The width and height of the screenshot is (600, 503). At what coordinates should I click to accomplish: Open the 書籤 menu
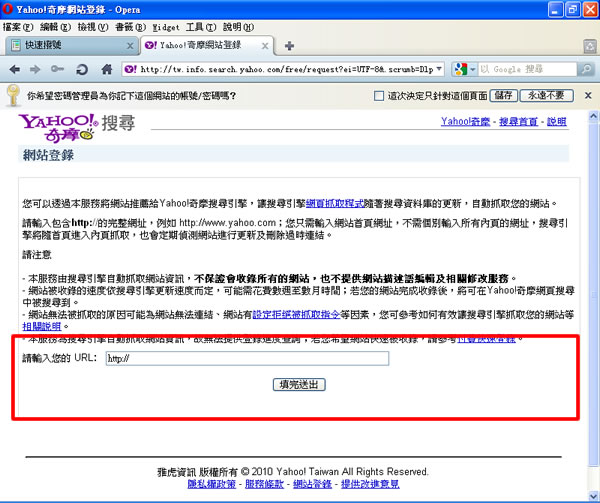click(130, 27)
